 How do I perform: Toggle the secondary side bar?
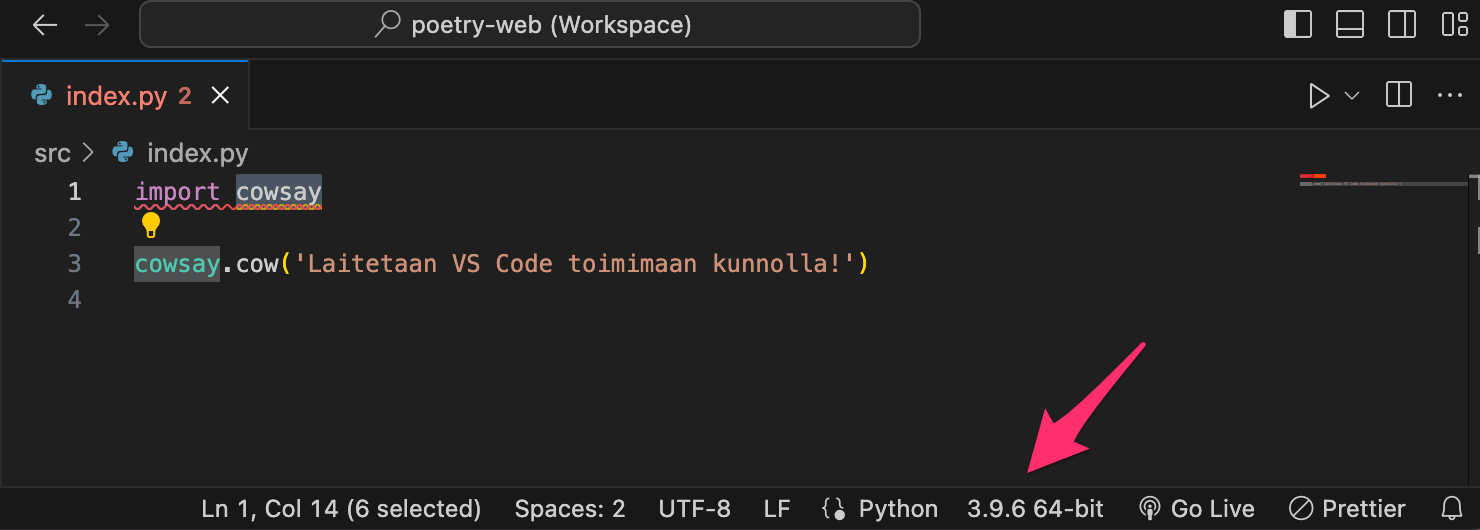click(1402, 24)
